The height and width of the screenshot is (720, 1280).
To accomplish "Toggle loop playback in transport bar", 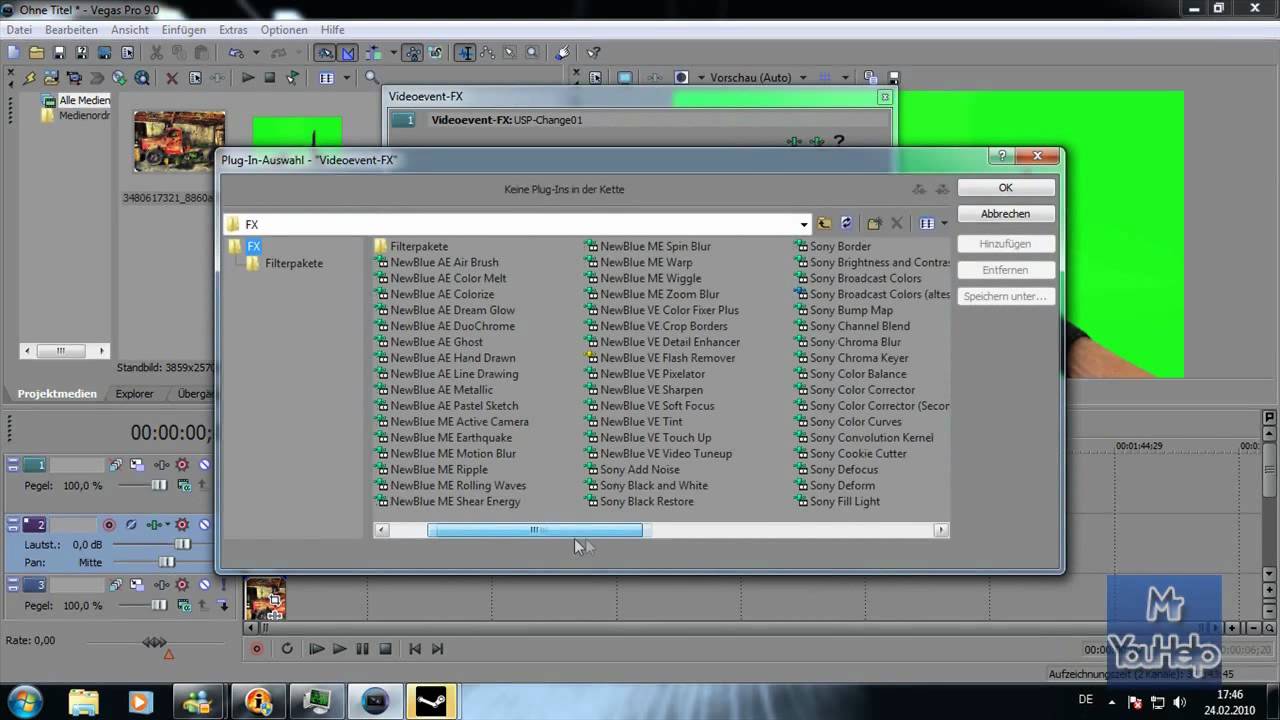I will (x=287, y=649).
